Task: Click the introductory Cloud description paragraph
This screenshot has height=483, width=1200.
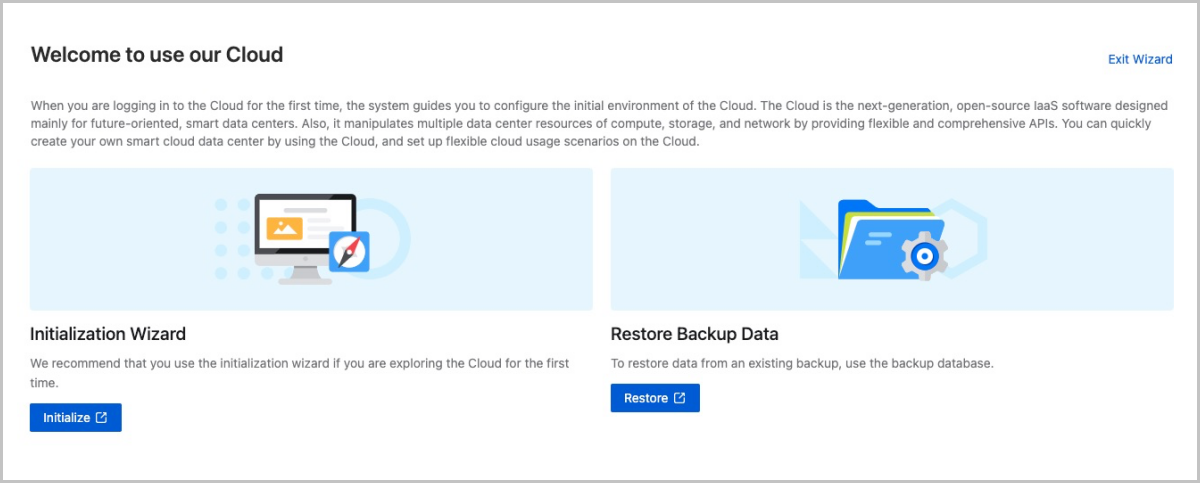Action: click(x=600, y=123)
